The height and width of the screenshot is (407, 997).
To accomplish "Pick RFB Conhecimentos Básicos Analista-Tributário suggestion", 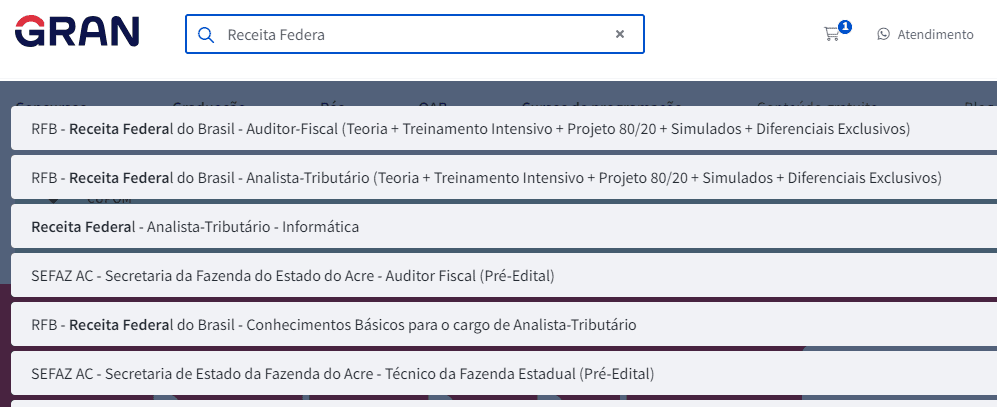I will tap(504, 324).
